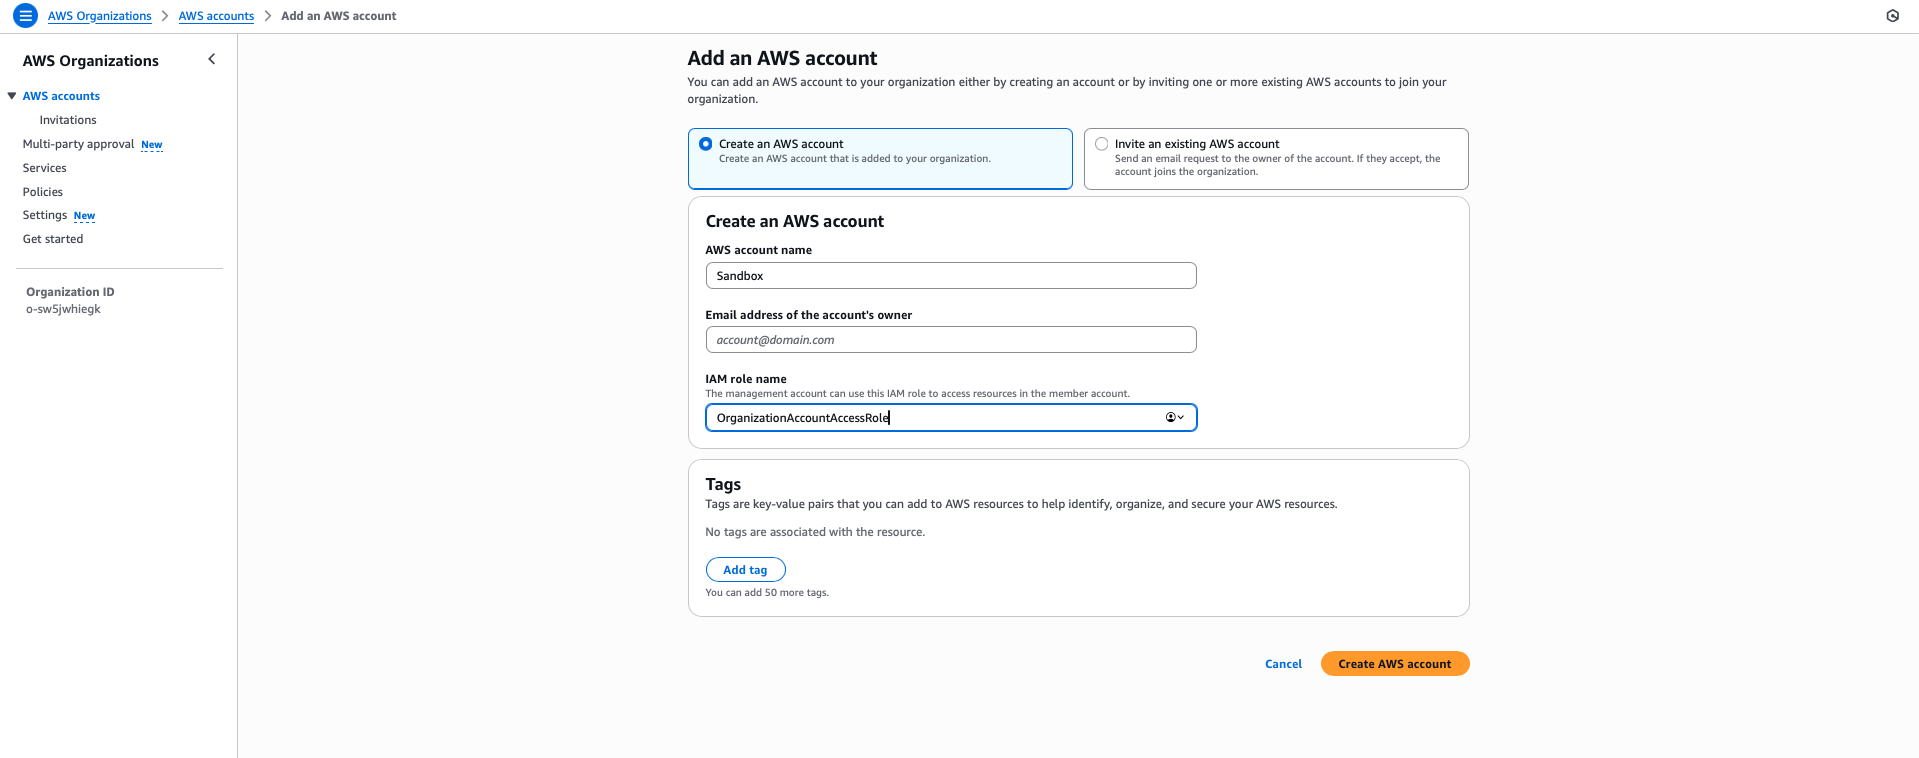Click the top-right console settings icon

(1892, 16)
